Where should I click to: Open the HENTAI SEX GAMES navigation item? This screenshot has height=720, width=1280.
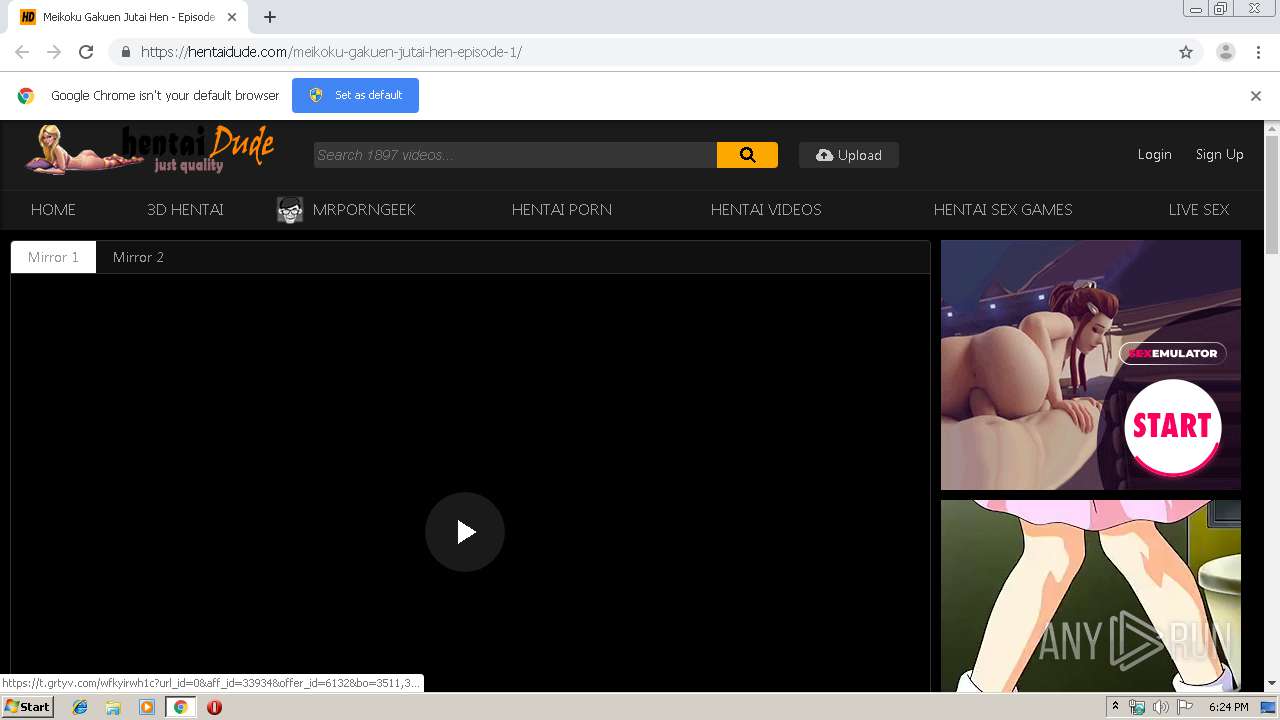click(1003, 210)
